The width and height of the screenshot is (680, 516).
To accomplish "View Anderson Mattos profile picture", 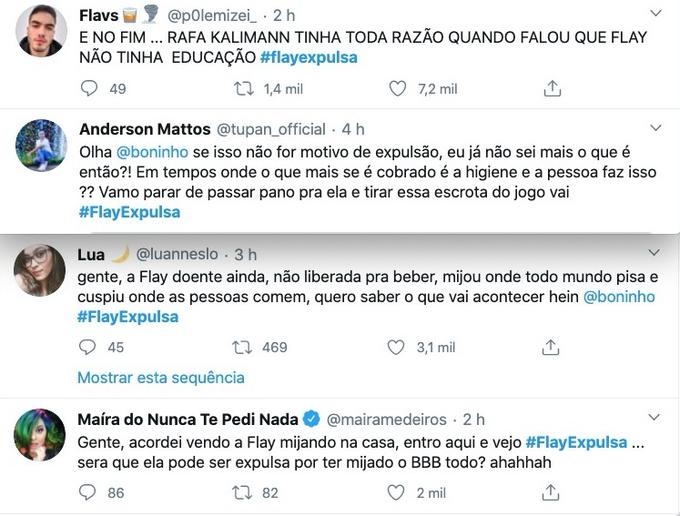I will tap(42, 146).
